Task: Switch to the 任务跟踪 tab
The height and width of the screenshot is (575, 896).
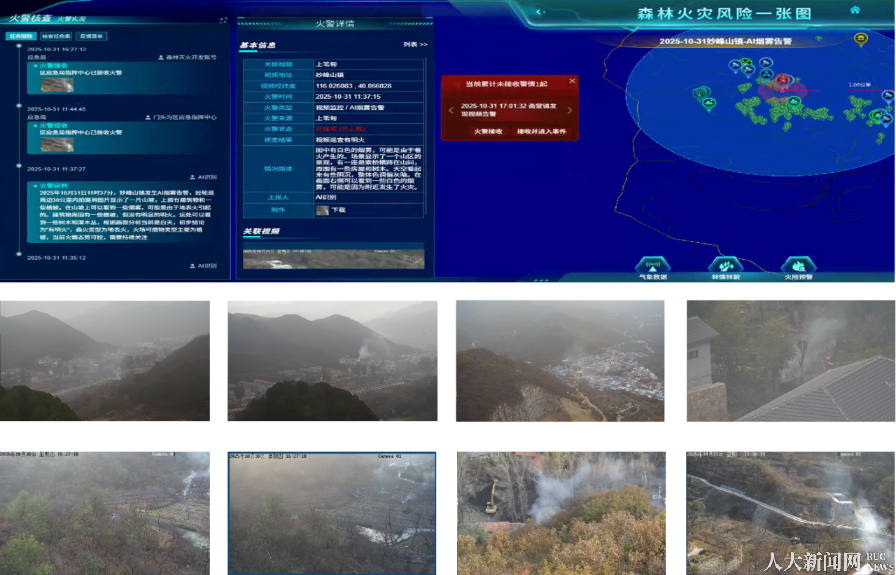Action: pos(19,36)
